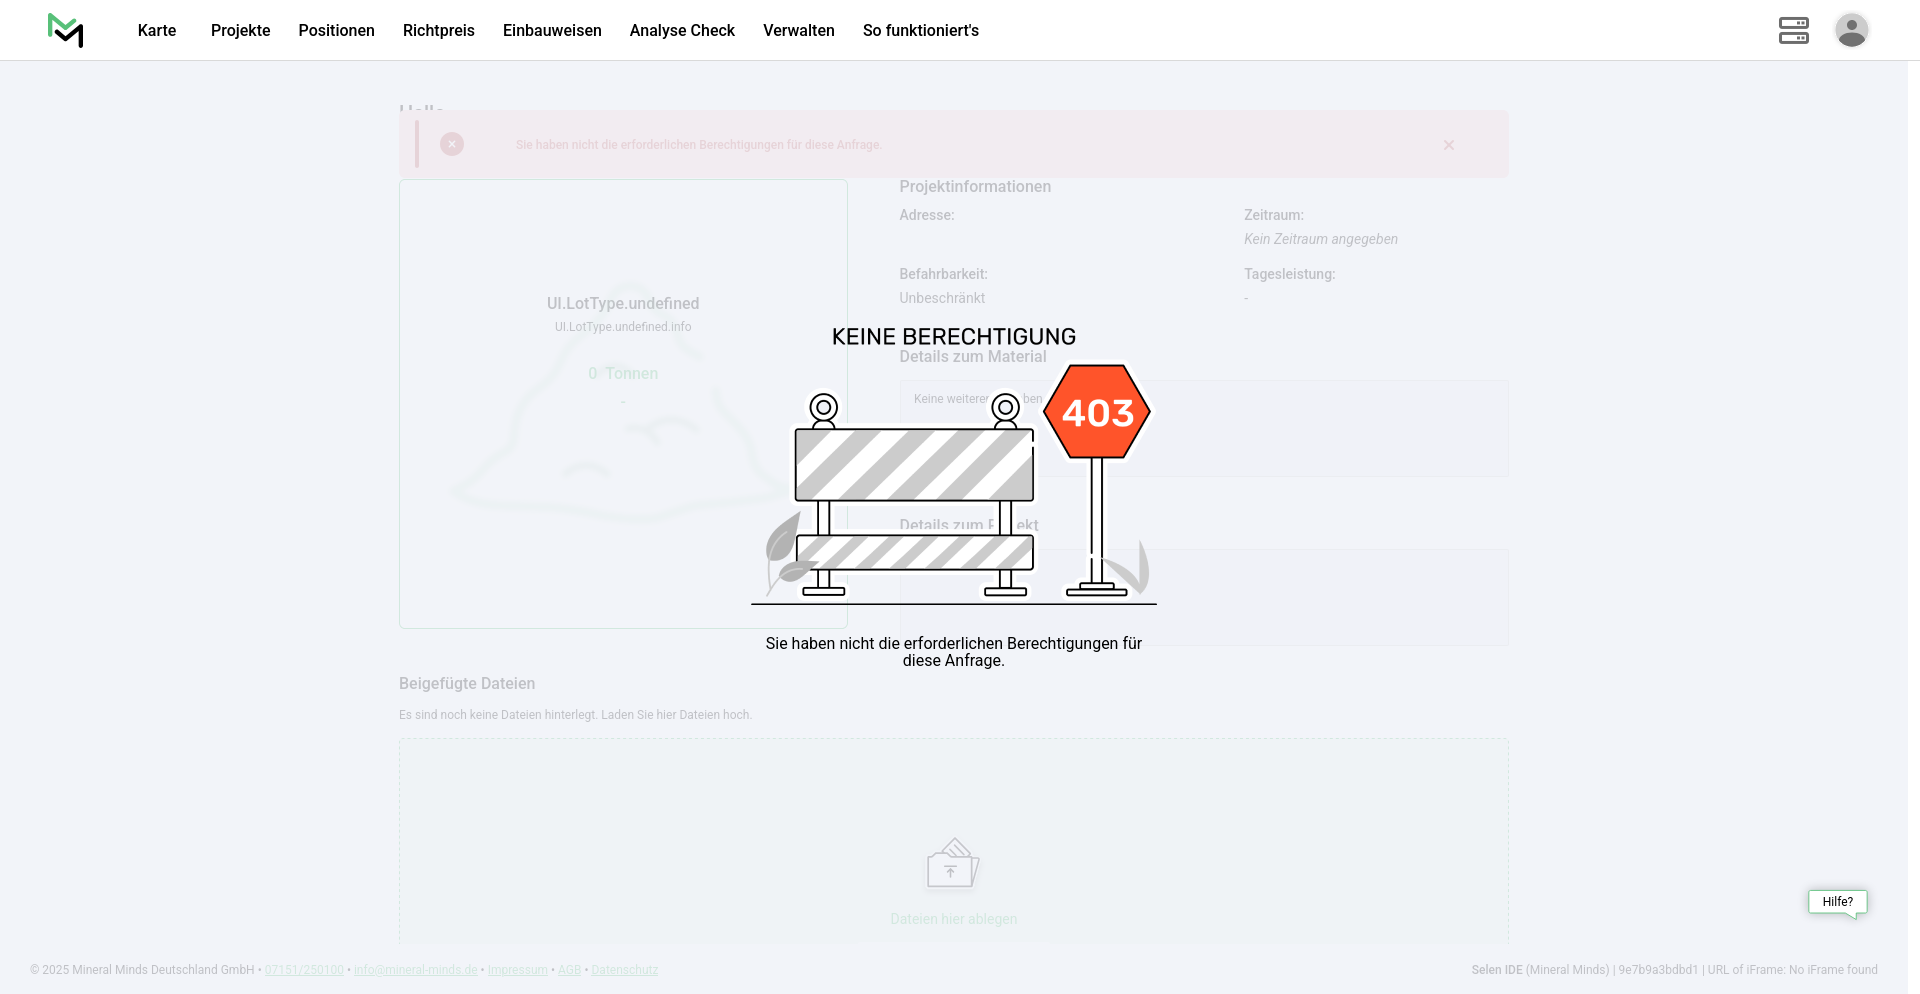Click the Hilfe? help button
The width and height of the screenshot is (1920, 994).
[1837, 902]
